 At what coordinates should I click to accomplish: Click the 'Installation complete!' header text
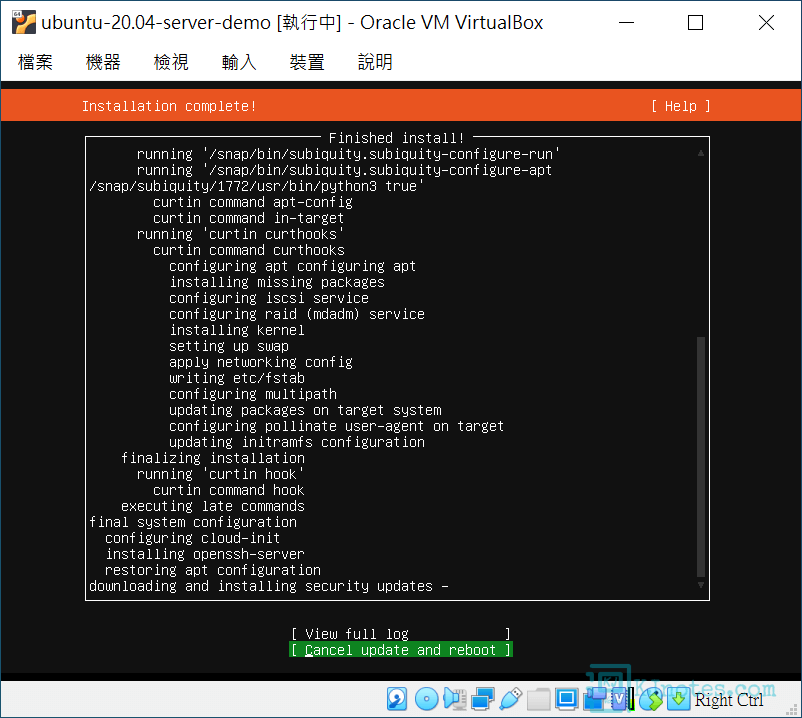click(x=169, y=106)
